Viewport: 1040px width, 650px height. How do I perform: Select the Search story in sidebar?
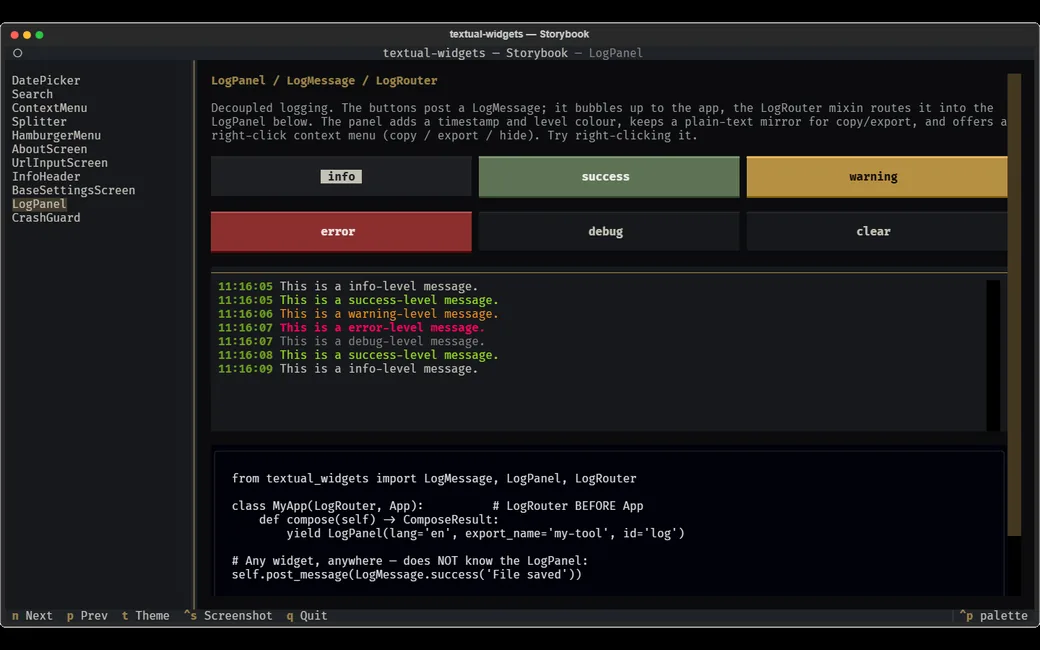tap(32, 94)
